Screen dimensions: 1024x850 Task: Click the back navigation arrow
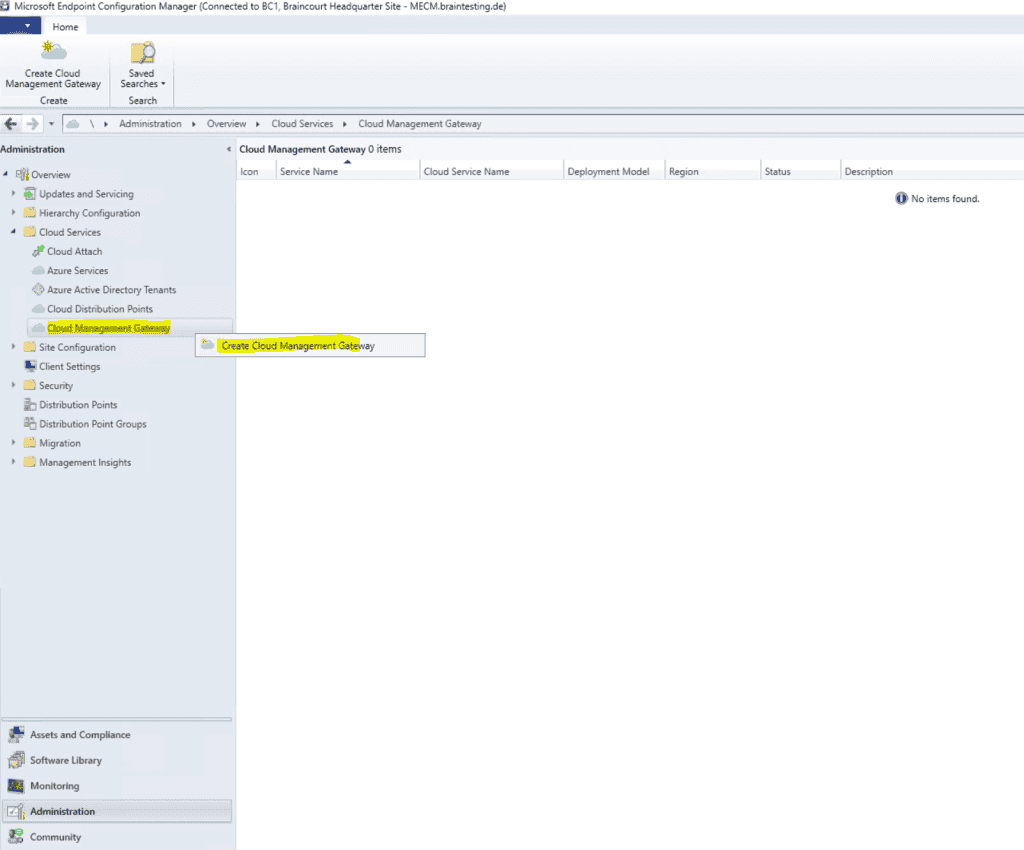tap(10, 123)
